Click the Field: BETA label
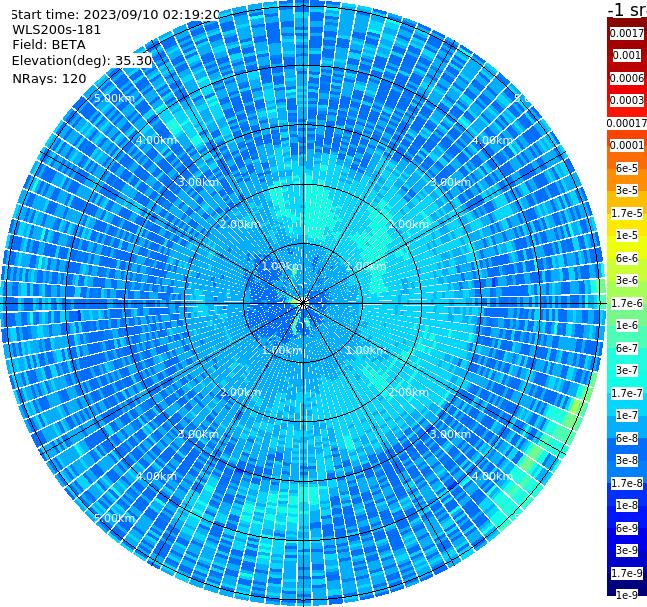 point(49,45)
